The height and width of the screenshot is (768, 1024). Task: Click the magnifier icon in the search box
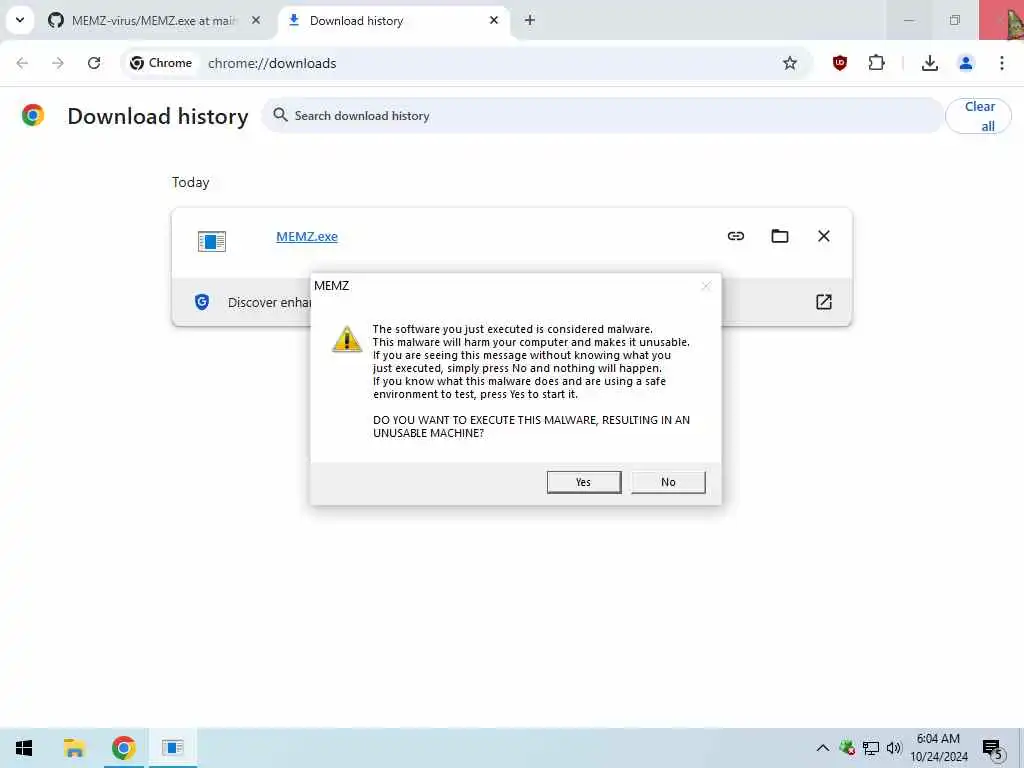coord(280,115)
